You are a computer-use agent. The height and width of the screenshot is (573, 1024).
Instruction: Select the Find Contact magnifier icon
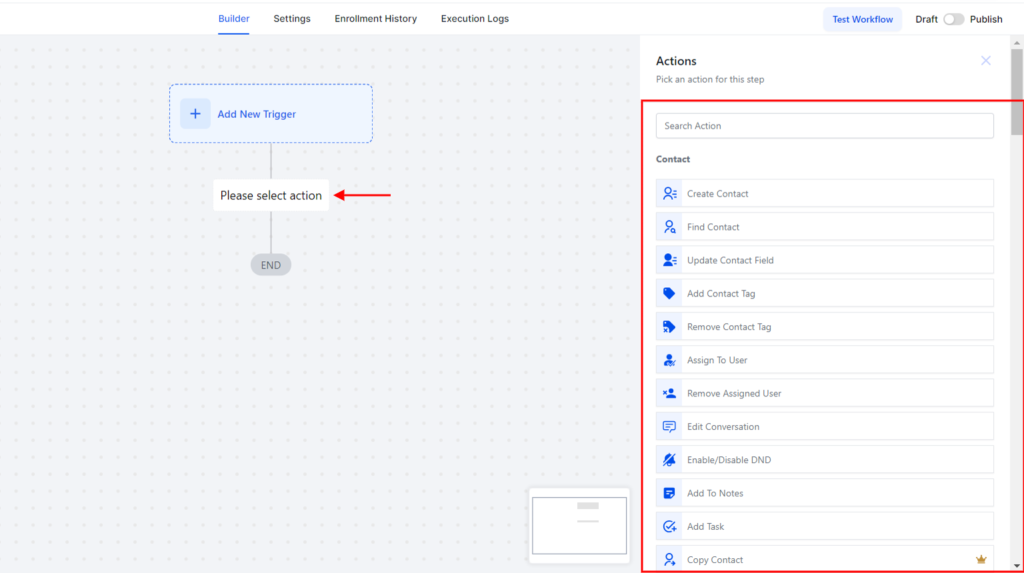pyautogui.click(x=669, y=227)
